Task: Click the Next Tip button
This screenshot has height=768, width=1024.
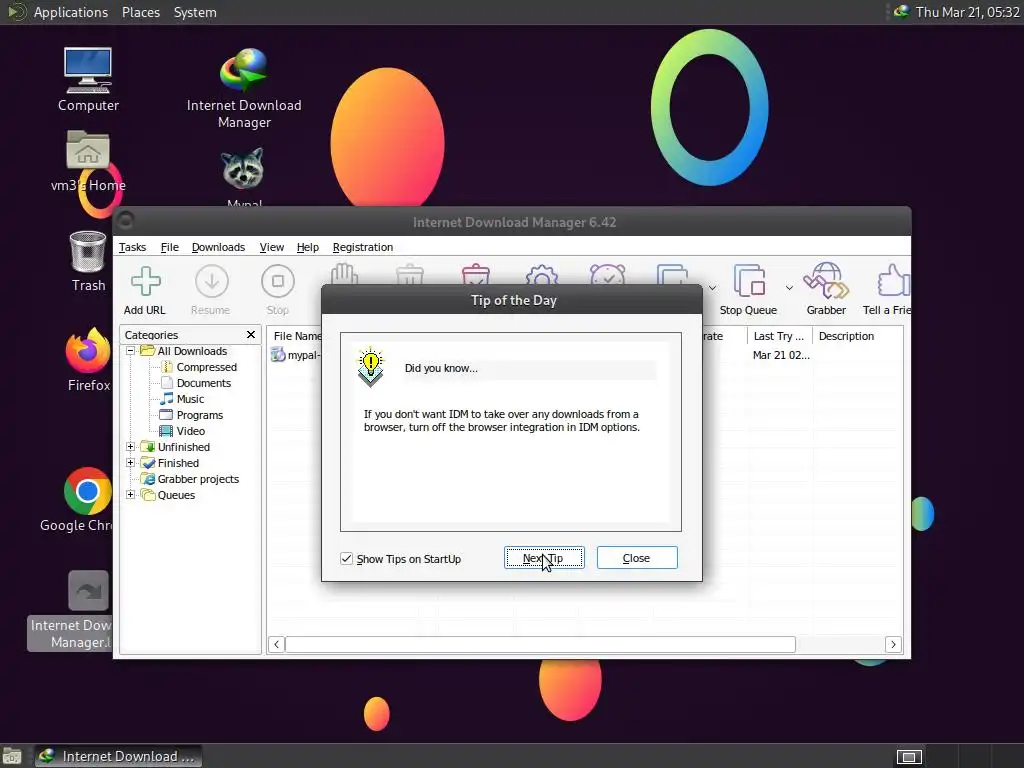Action: (x=544, y=558)
